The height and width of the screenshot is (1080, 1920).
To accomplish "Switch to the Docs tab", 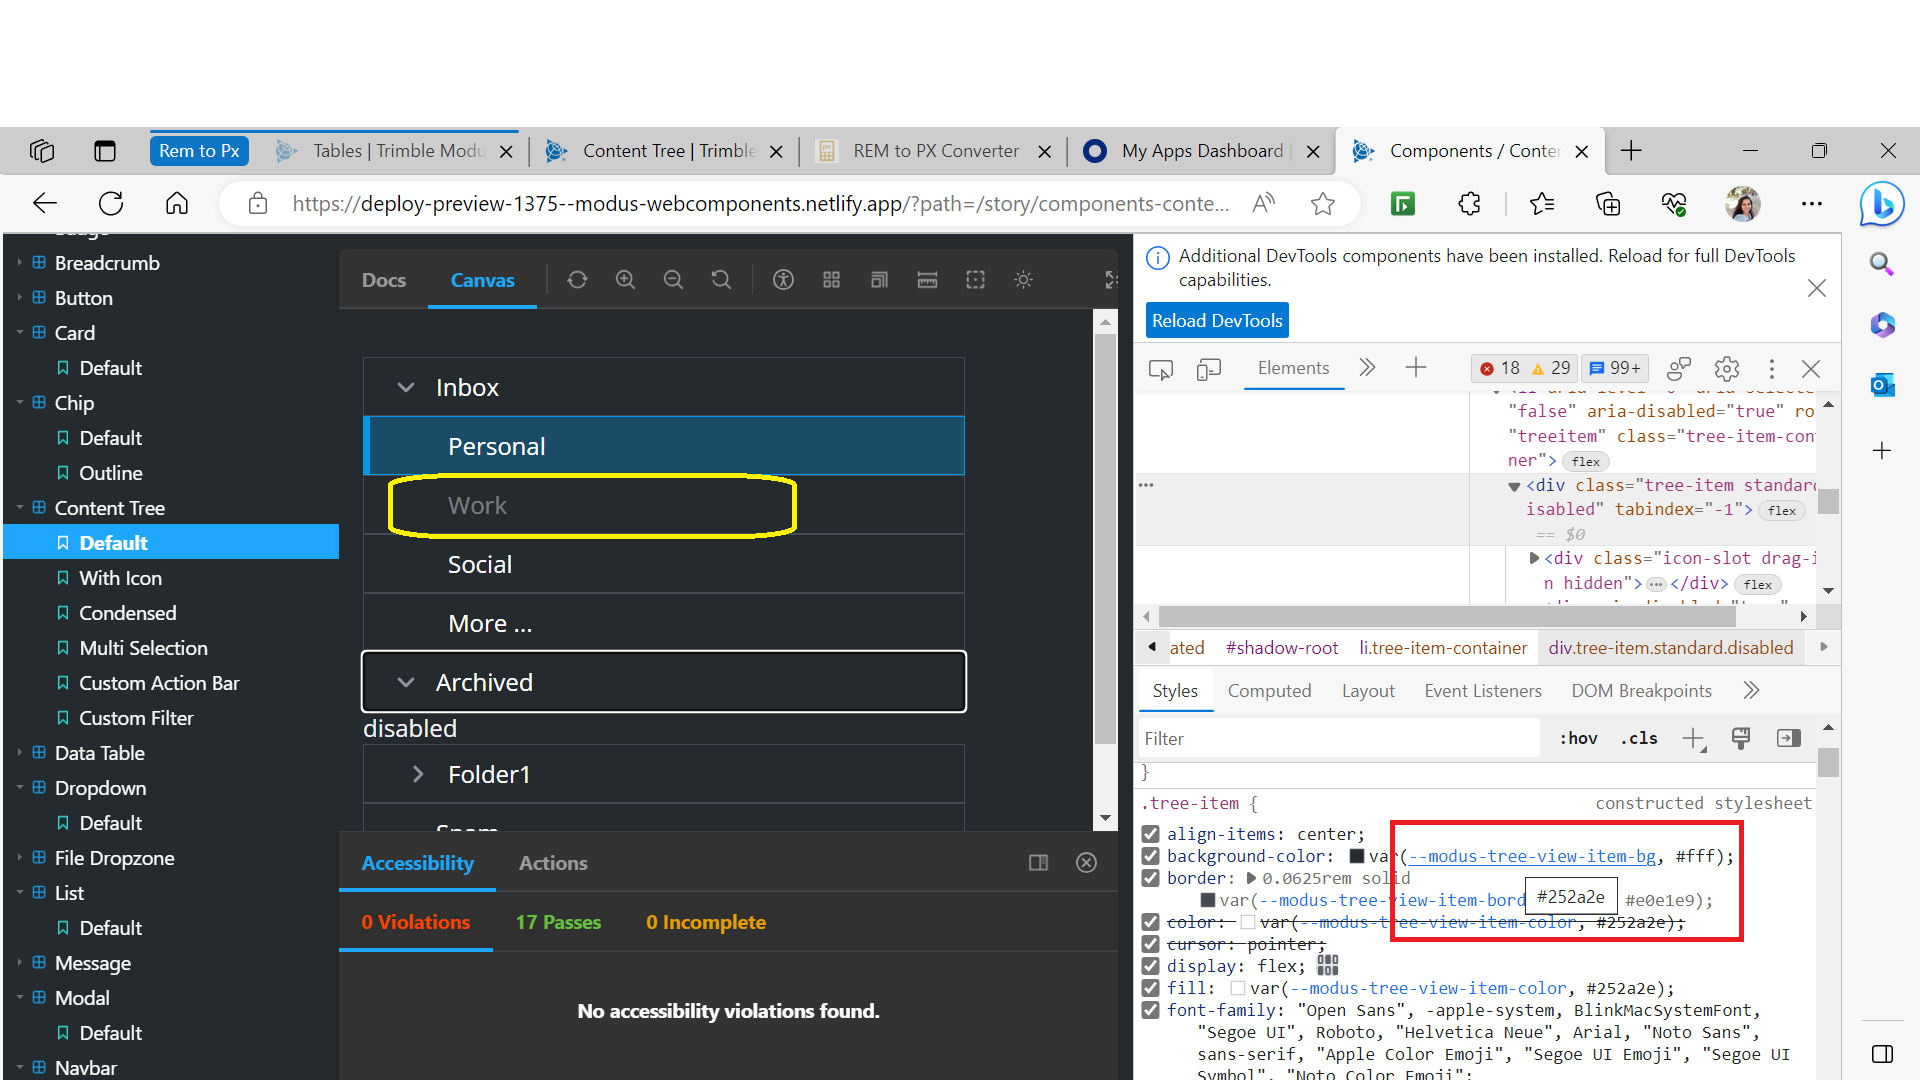I will tap(383, 280).
